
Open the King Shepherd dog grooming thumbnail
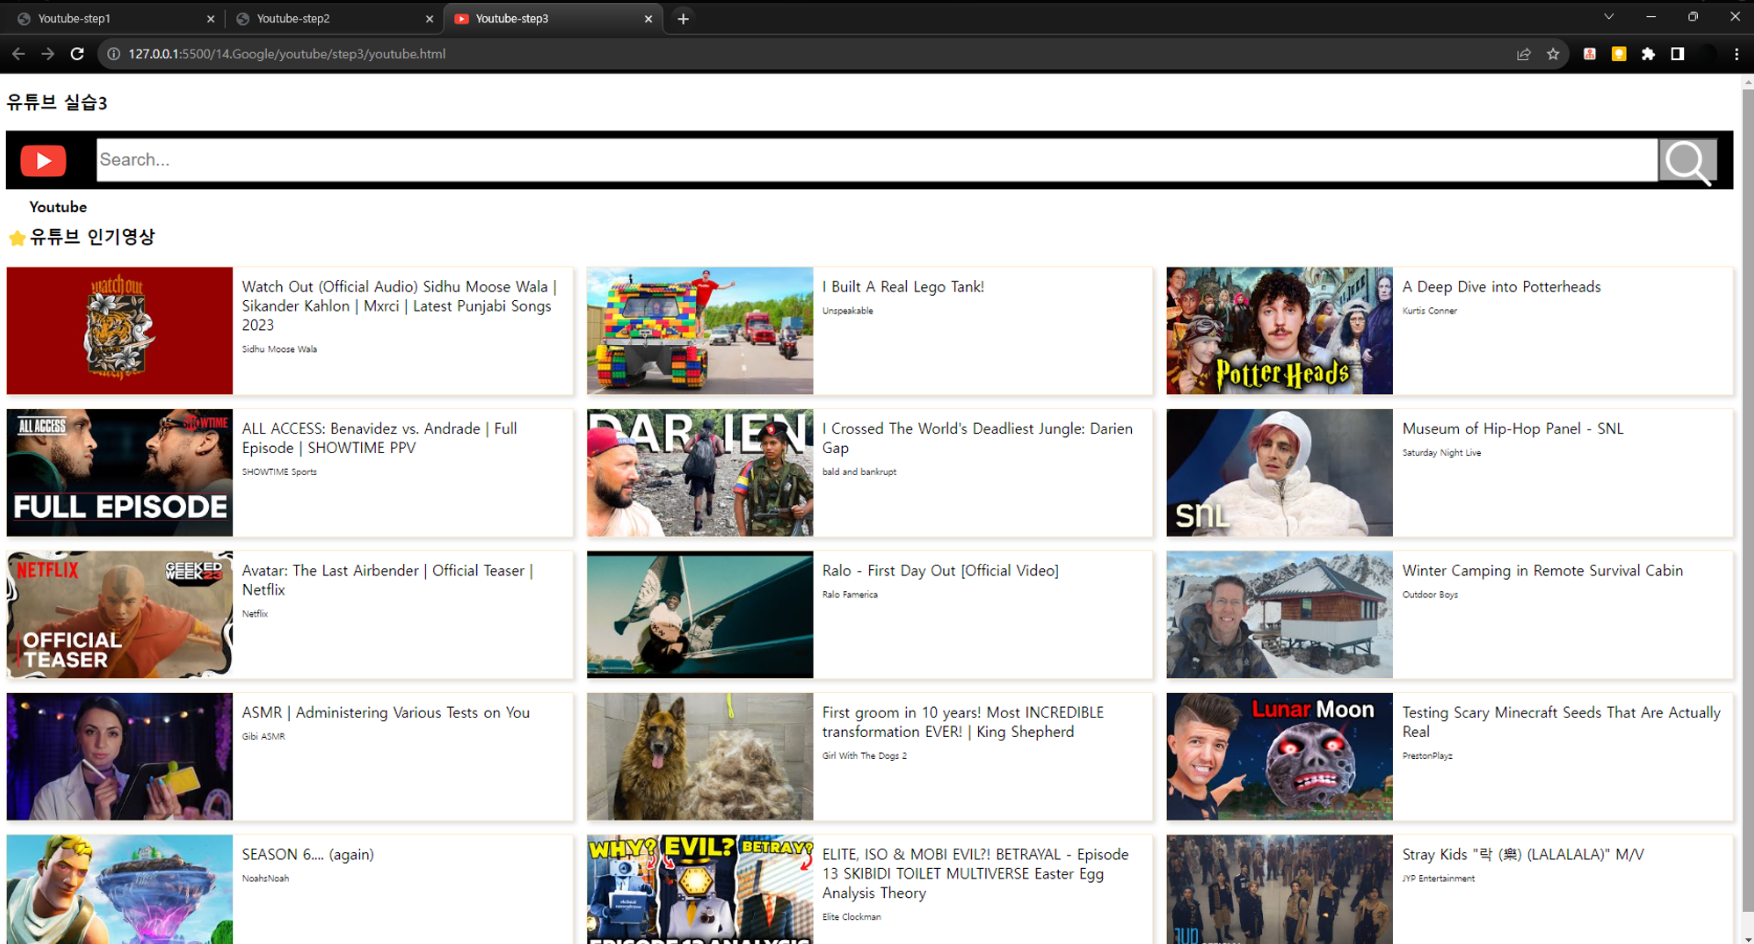tap(700, 756)
